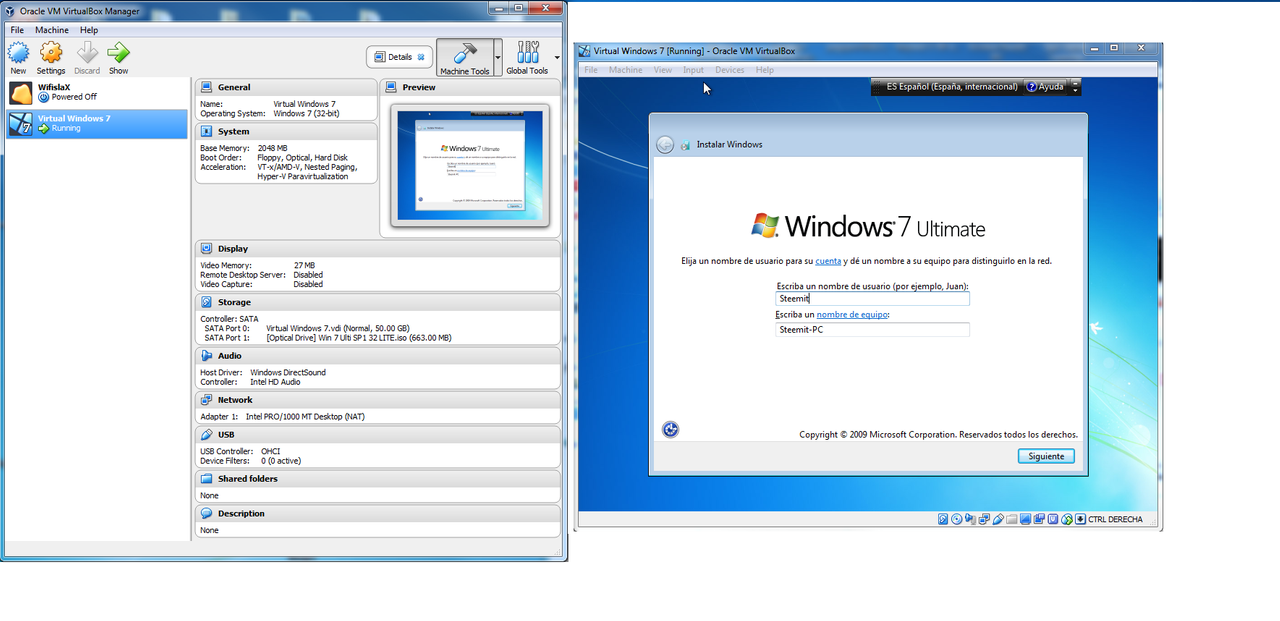
Task: Open the File menu in VirtualBox Manager
Action: [x=17, y=30]
